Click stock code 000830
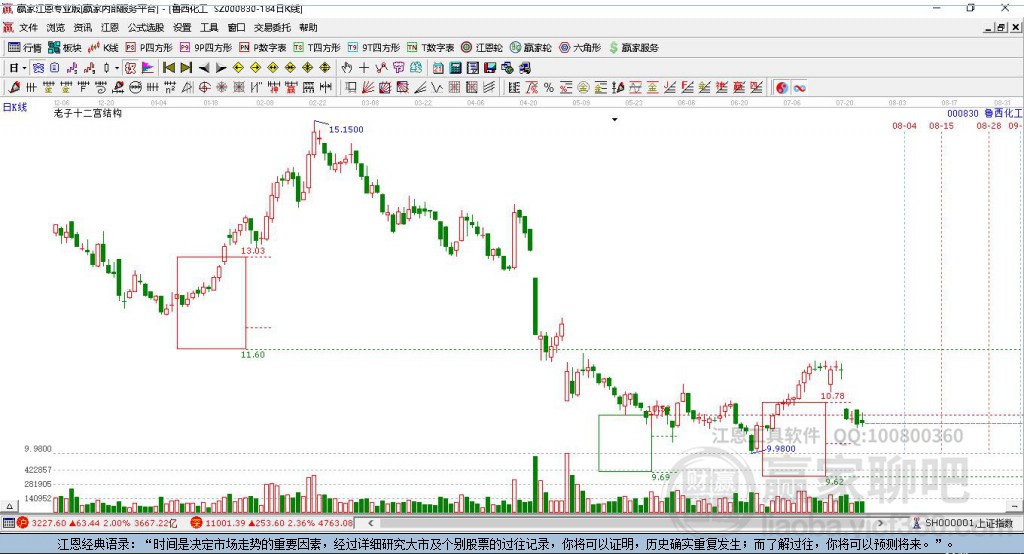 (x=963, y=114)
